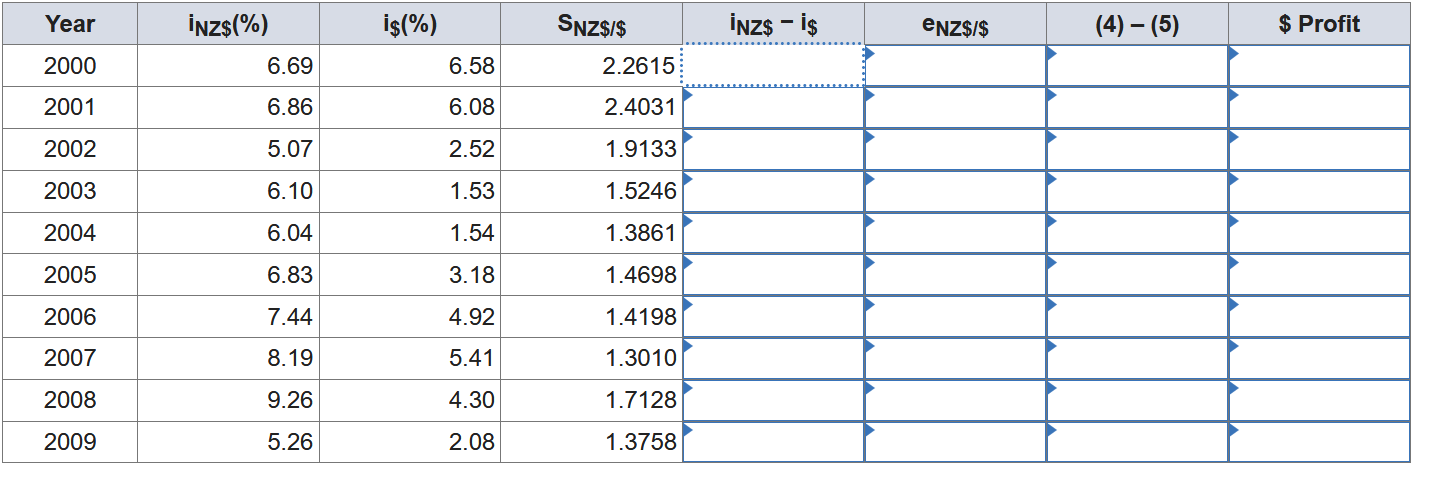This screenshot has height=486, width=1444.
Task: Click the (4) – (5) cell for 2002
Action: [1137, 150]
